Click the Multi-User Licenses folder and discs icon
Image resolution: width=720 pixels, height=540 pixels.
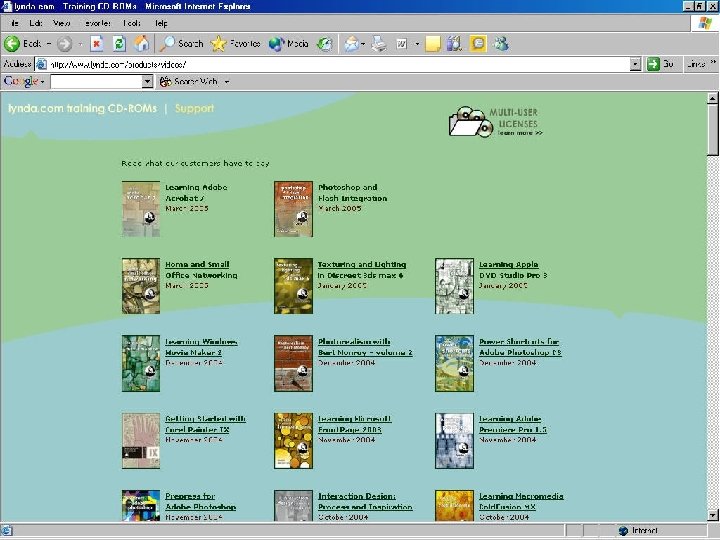[471, 122]
